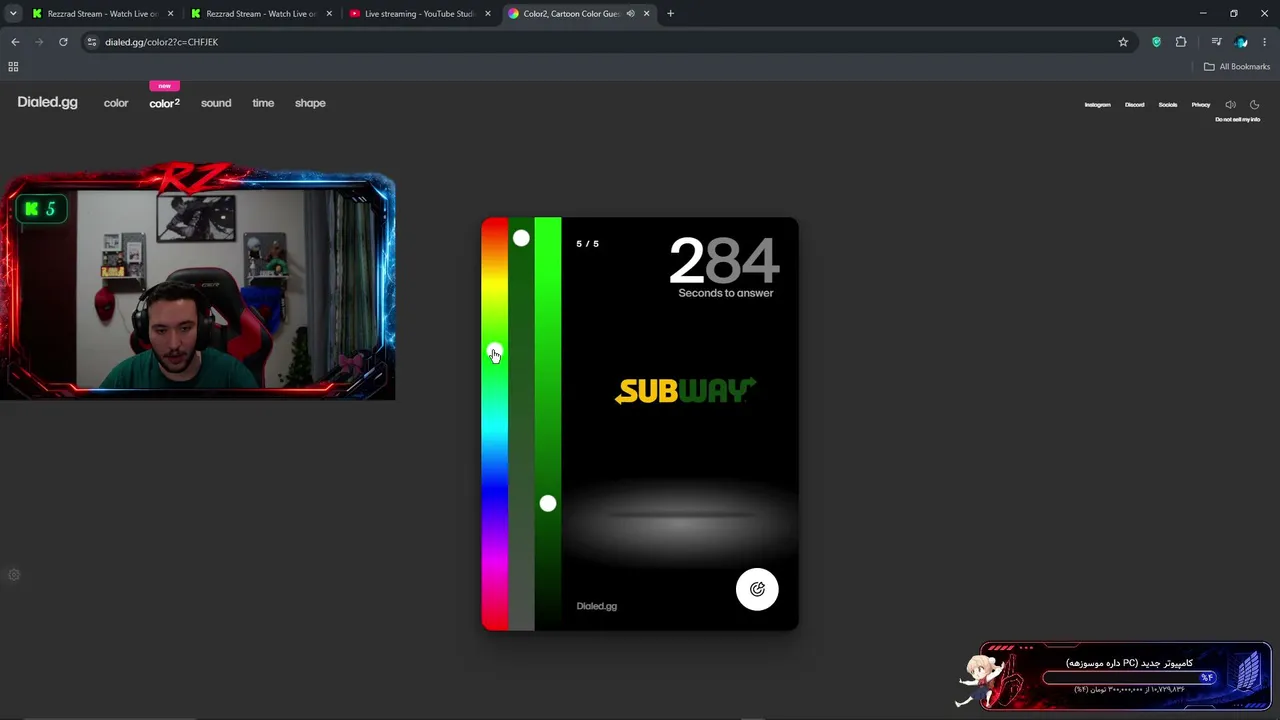The height and width of the screenshot is (720, 1280).
Task: Switch the site to dark mode moon icon
Action: click(x=1255, y=104)
